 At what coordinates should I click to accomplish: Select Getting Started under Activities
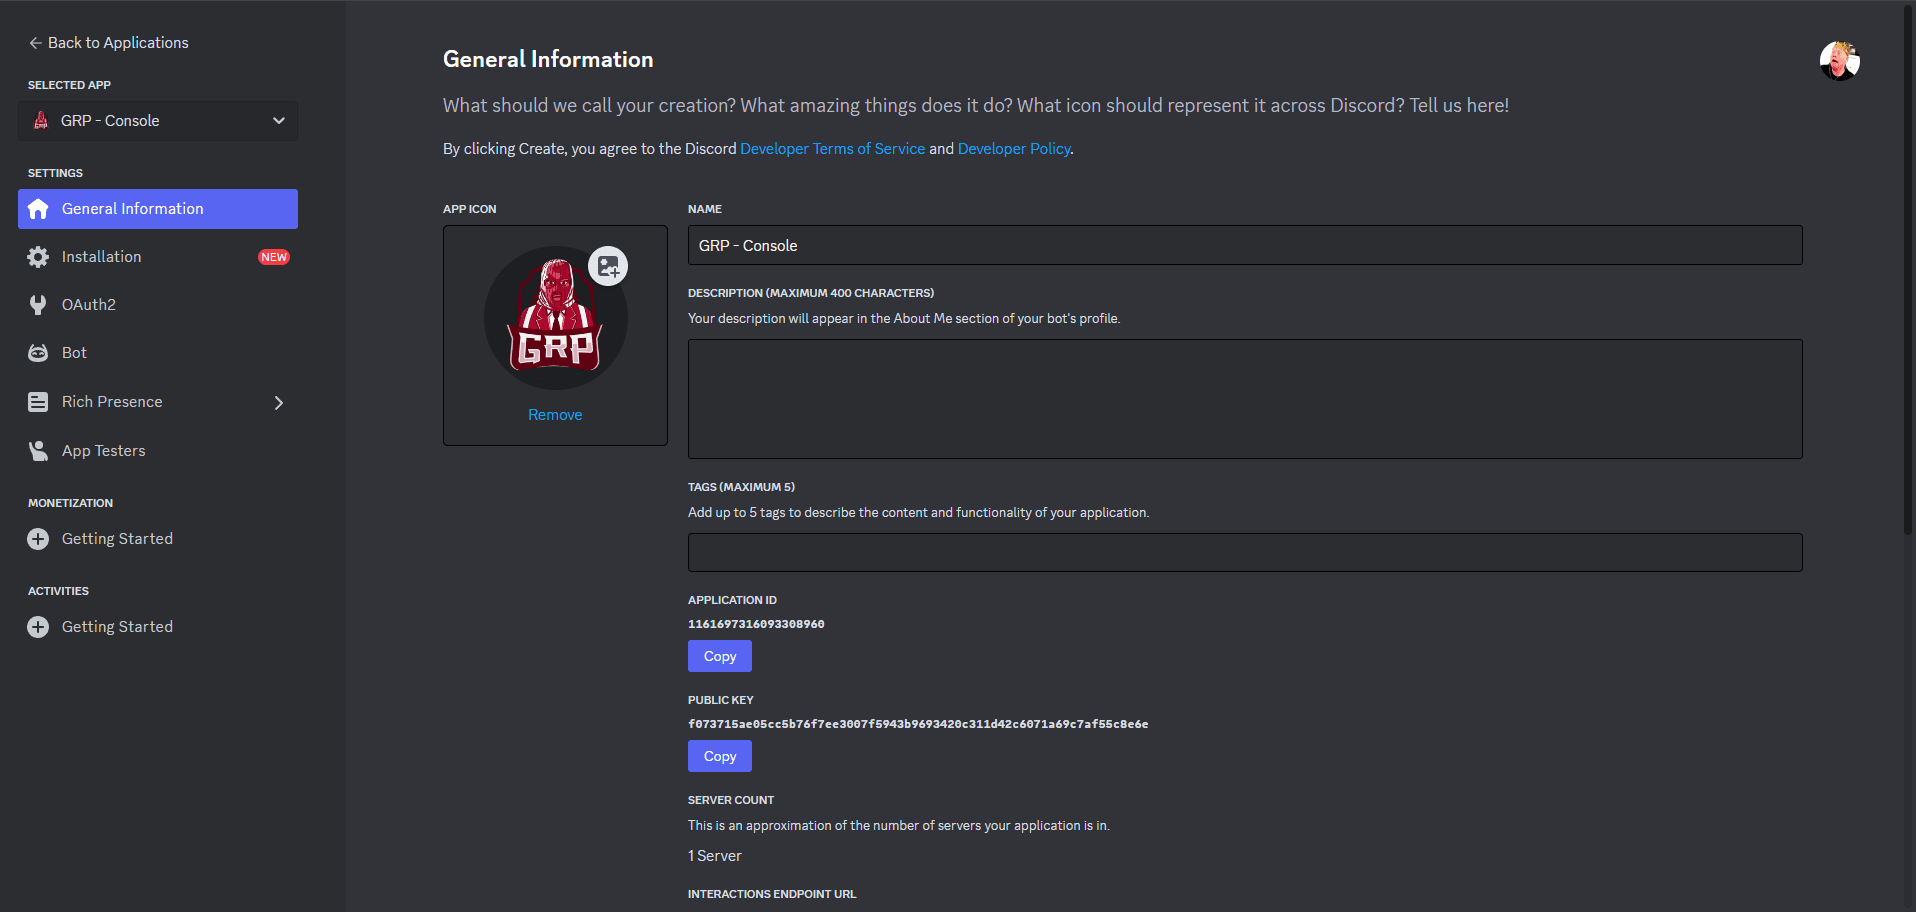point(117,627)
